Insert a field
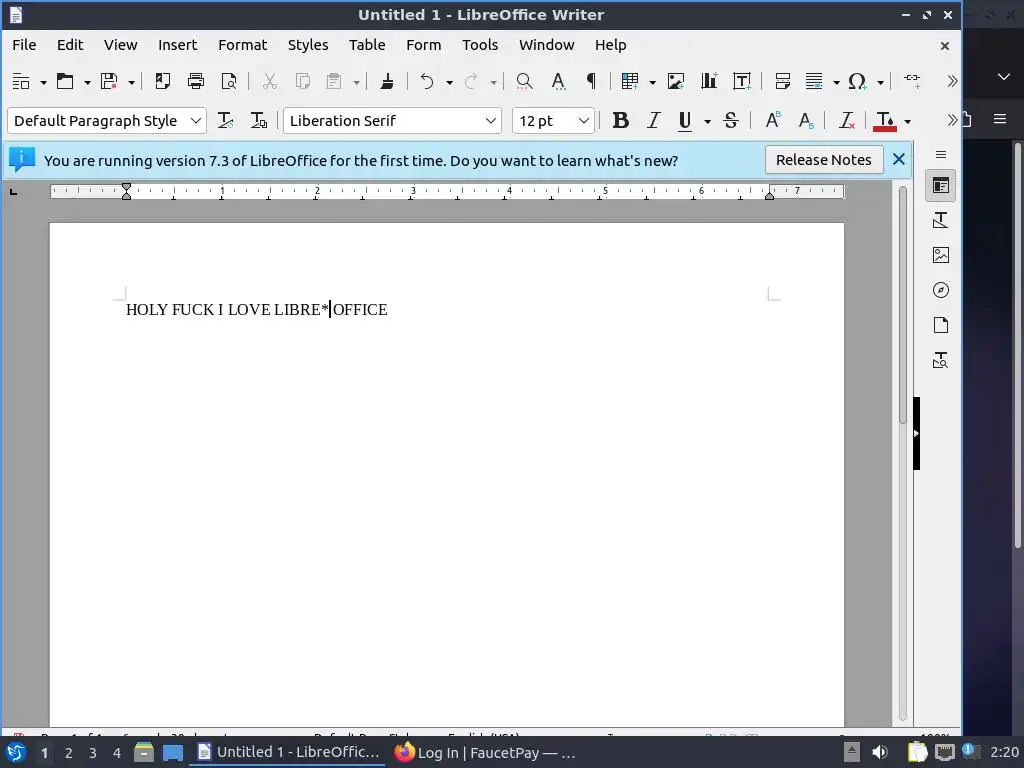 (x=814, y=81)
